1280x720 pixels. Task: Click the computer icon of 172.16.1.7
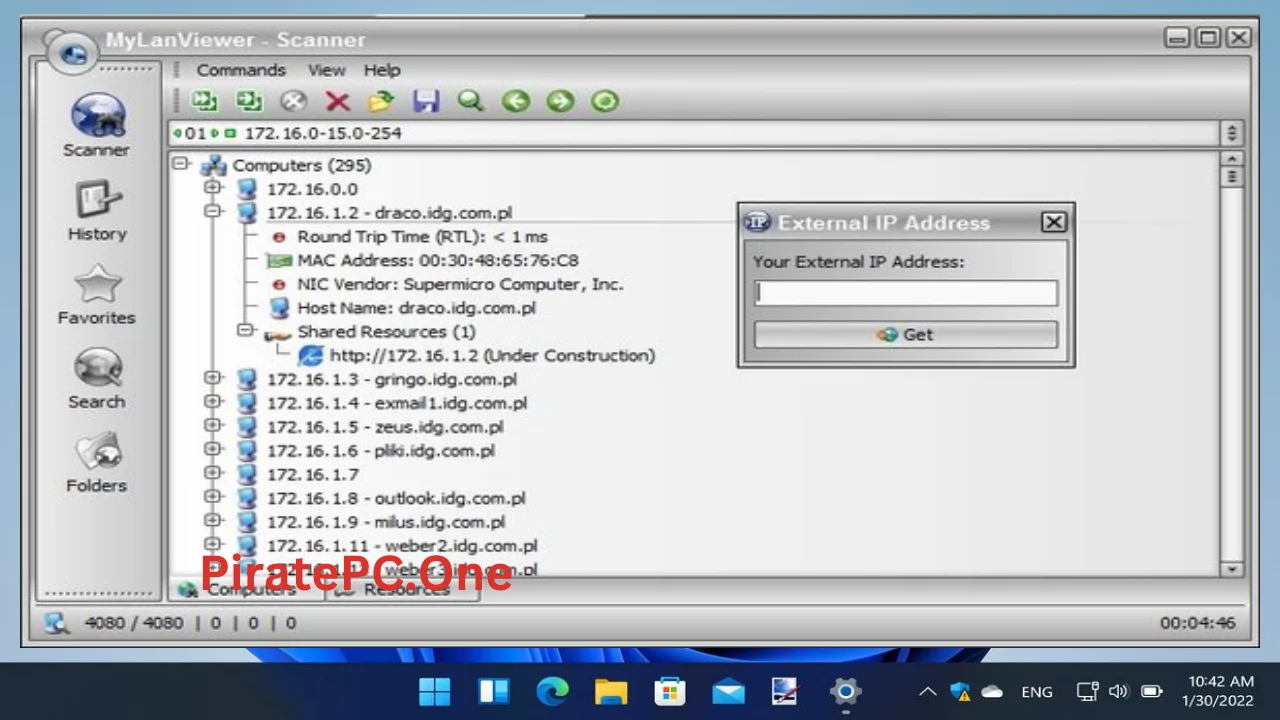pyautogui.click(x=246, y=475)
